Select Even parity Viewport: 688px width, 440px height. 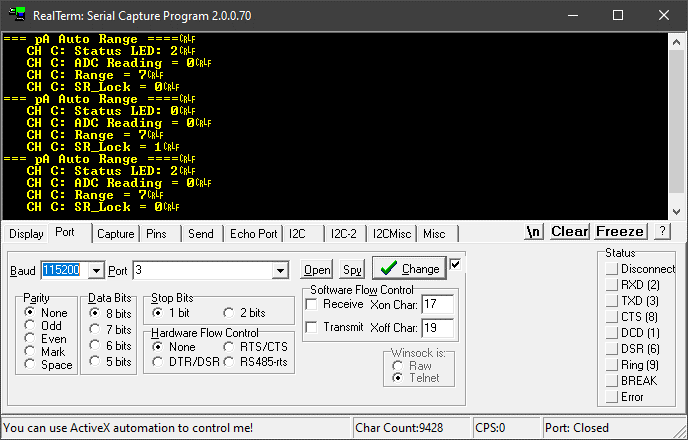pyautogui.click(x=30, y=338)
